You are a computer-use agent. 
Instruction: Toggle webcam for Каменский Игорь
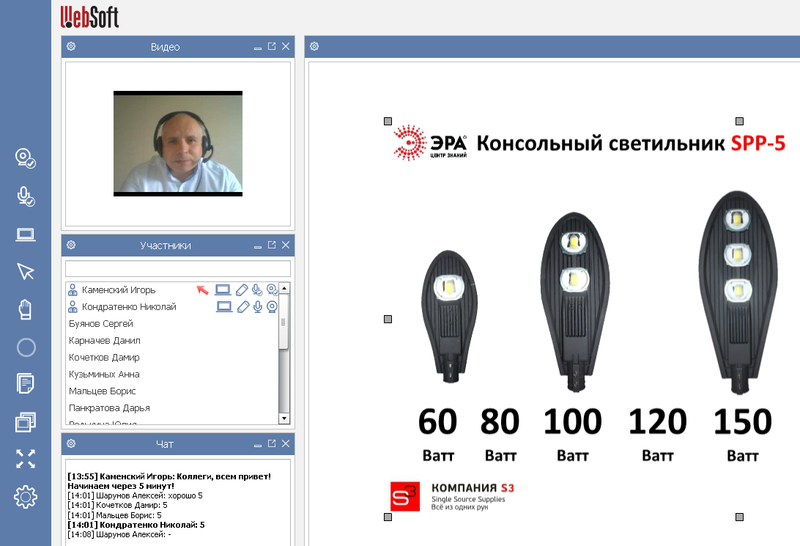(x=272, y=290)
